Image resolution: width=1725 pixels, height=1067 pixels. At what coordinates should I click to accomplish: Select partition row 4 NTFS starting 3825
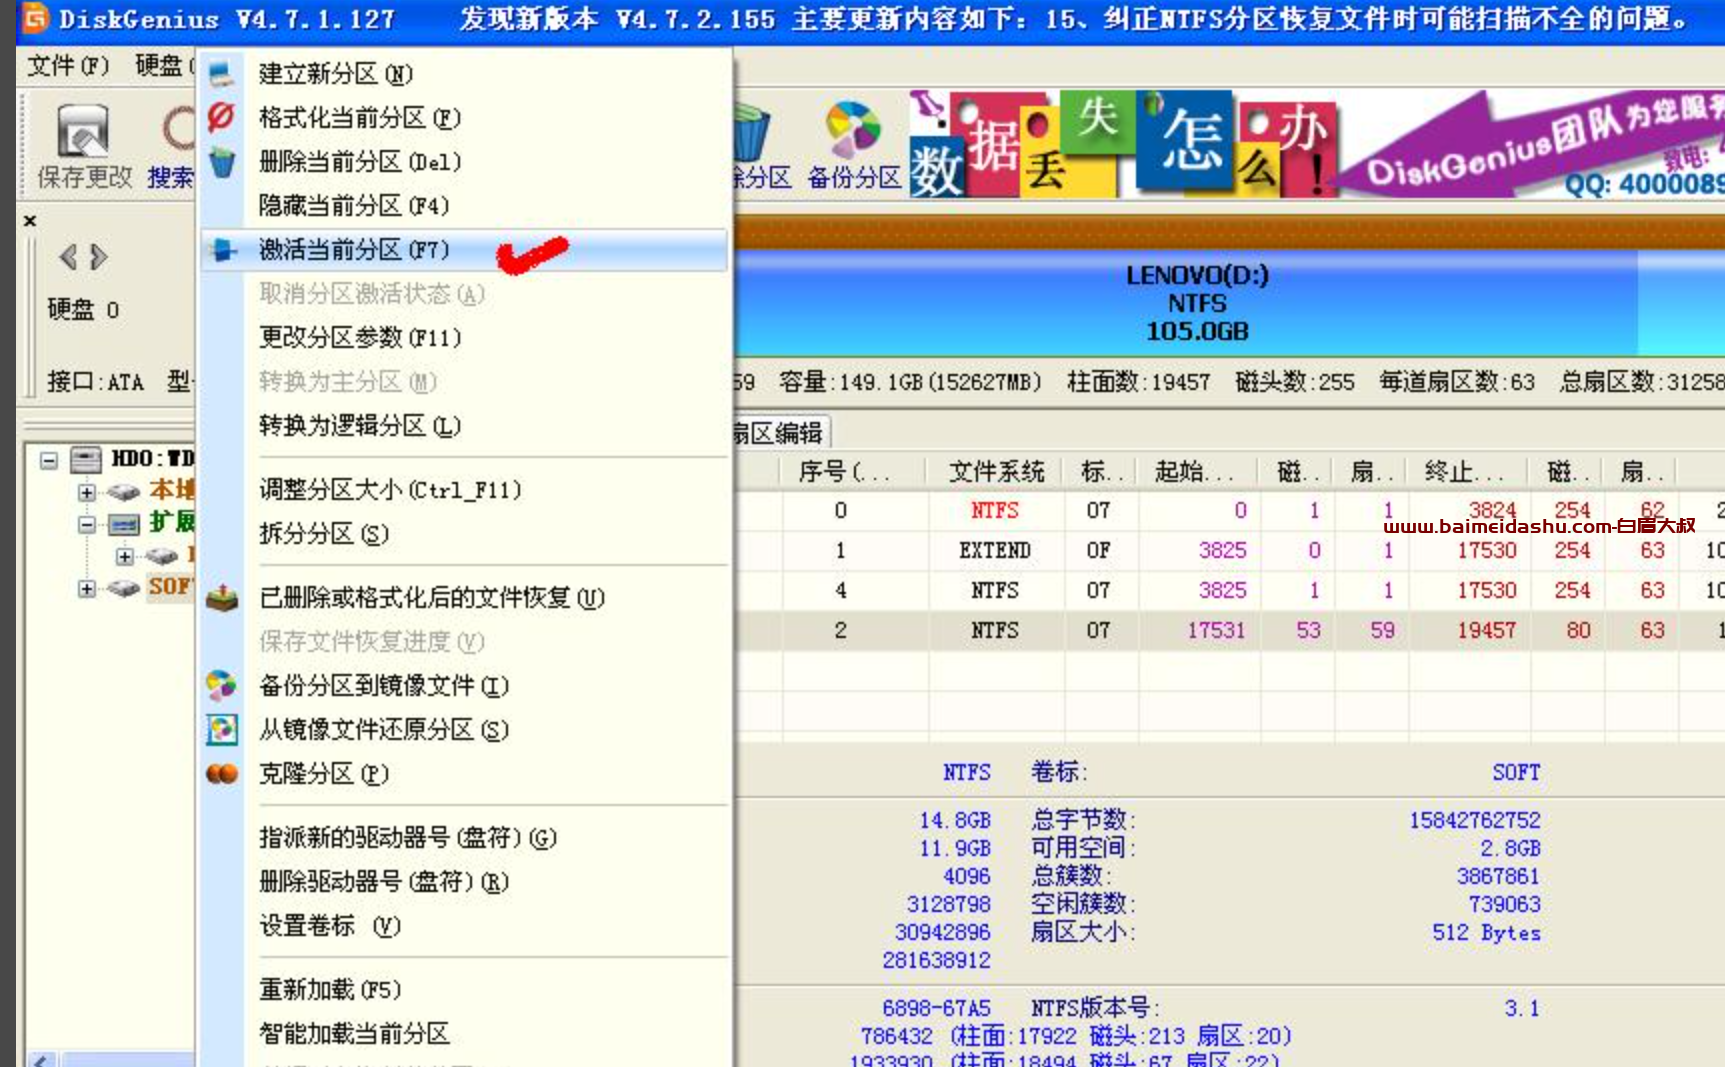(1229, 591)
